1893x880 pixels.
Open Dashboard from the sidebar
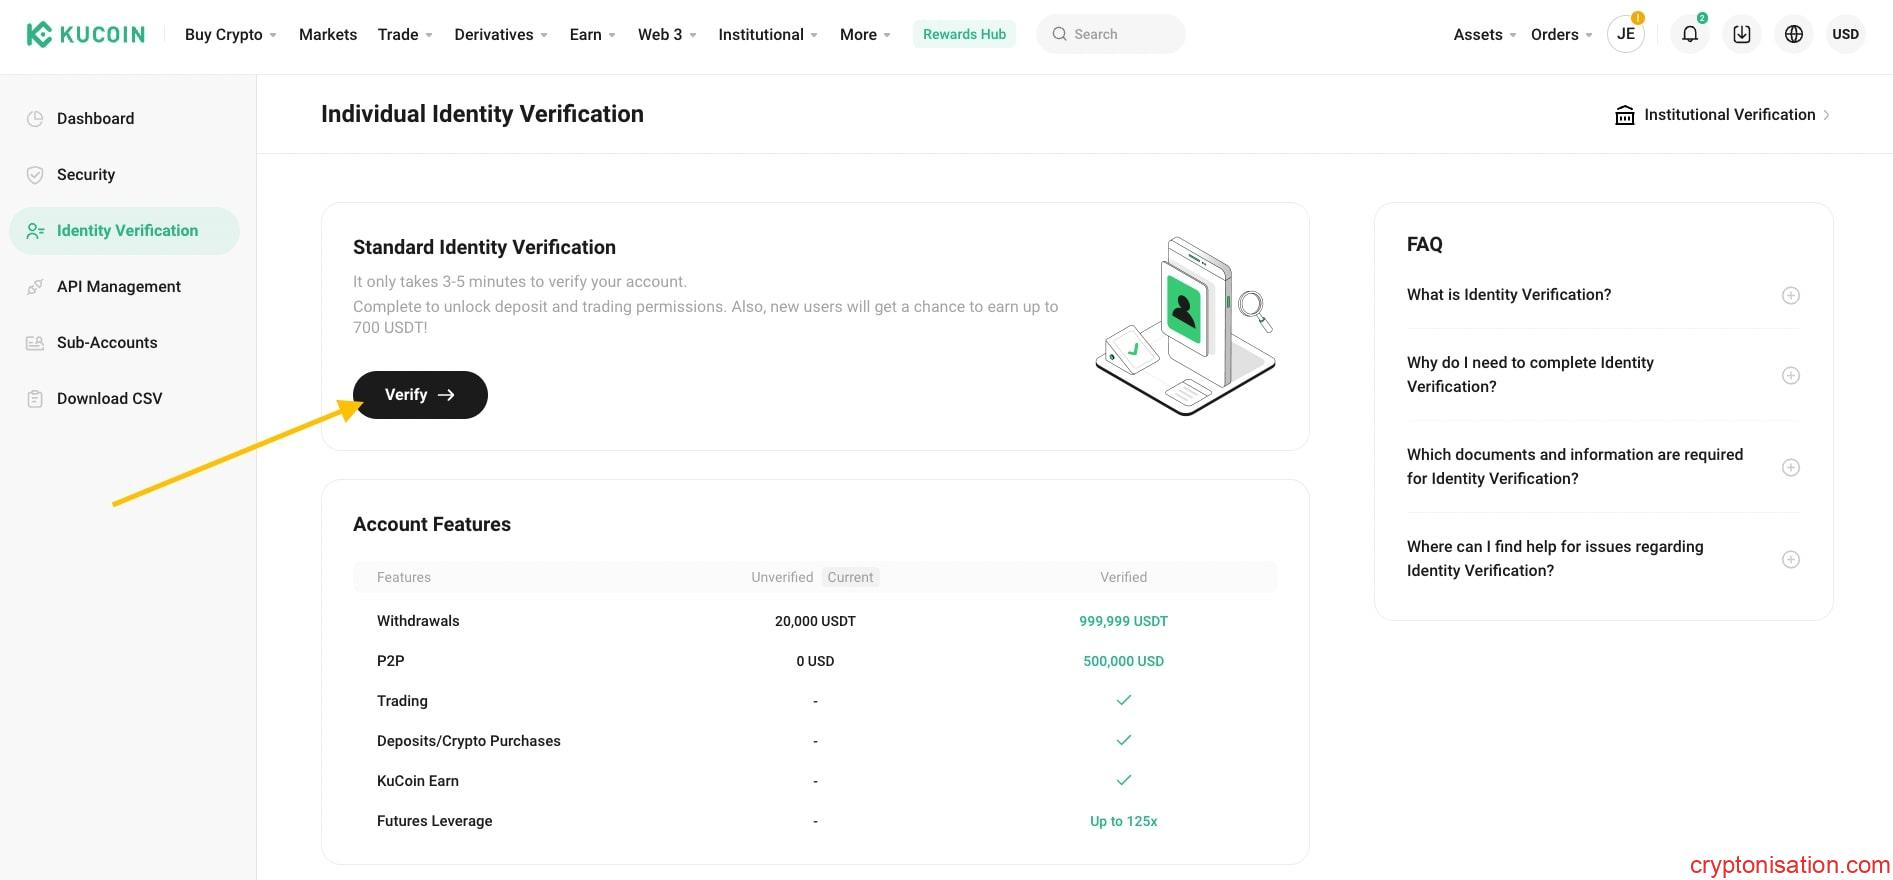pyautogui.click(x=95, y=118)
